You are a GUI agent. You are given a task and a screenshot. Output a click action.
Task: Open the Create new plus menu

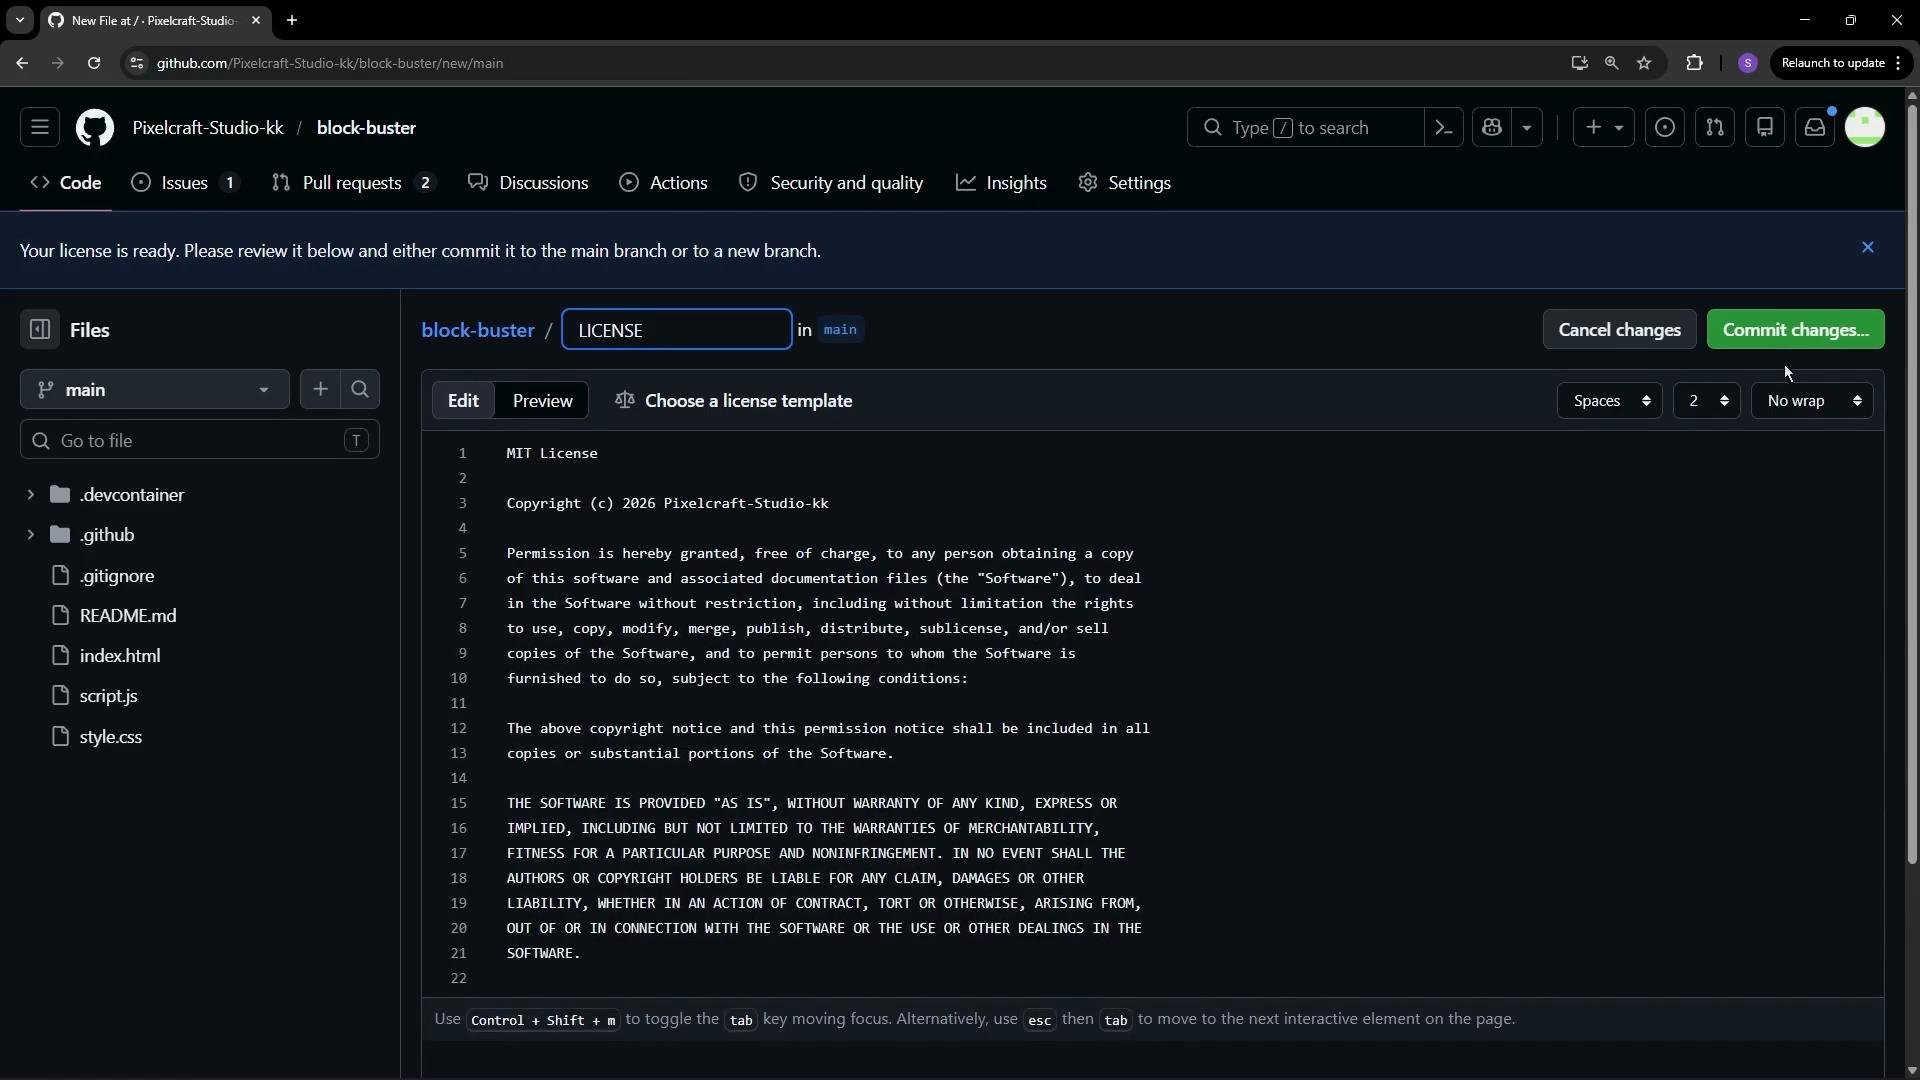click(1603, 128)
